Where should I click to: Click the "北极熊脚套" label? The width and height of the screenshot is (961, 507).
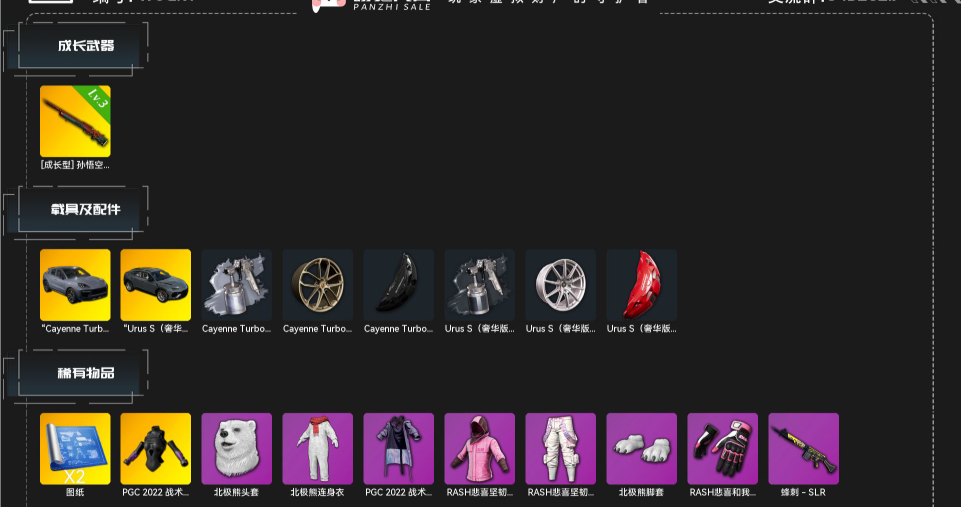642,492
